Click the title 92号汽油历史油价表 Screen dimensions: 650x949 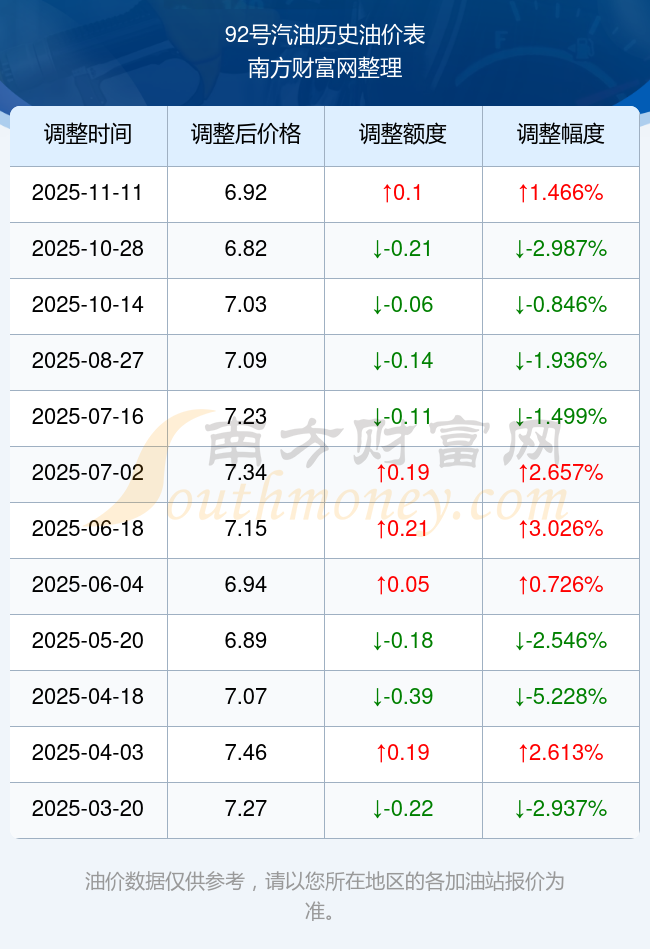pyautogui.click(x=325, y=35)
